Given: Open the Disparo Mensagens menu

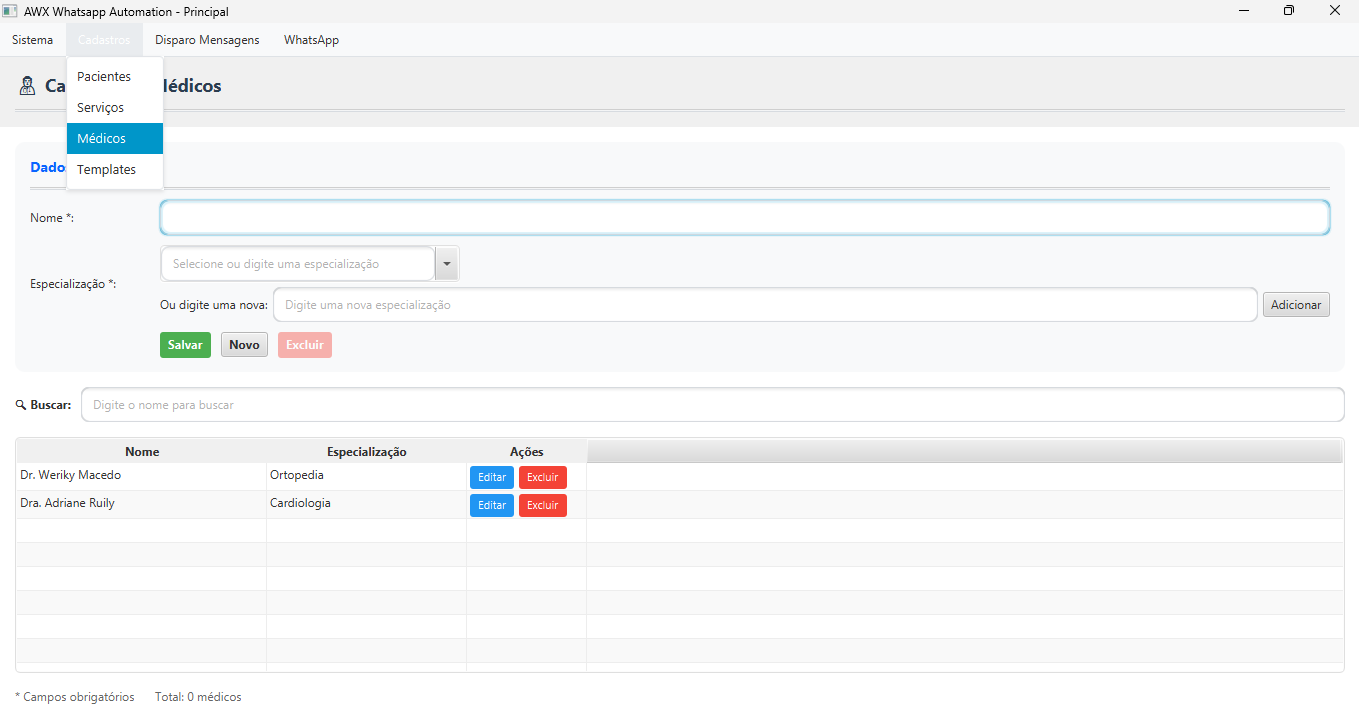Looking at the screenshot, I should point(207,40).
